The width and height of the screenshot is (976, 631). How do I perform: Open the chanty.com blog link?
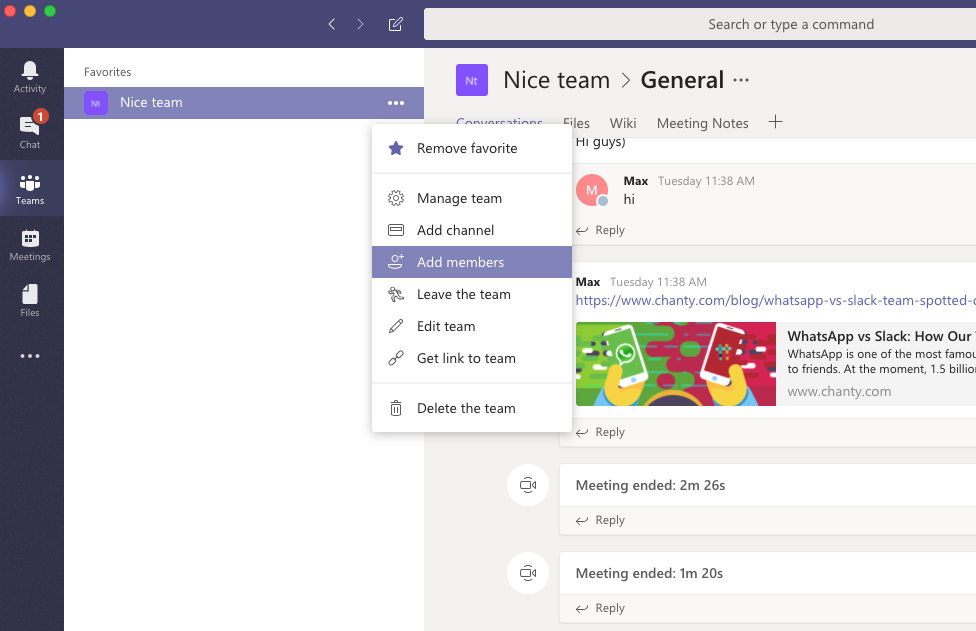(775, 301)
